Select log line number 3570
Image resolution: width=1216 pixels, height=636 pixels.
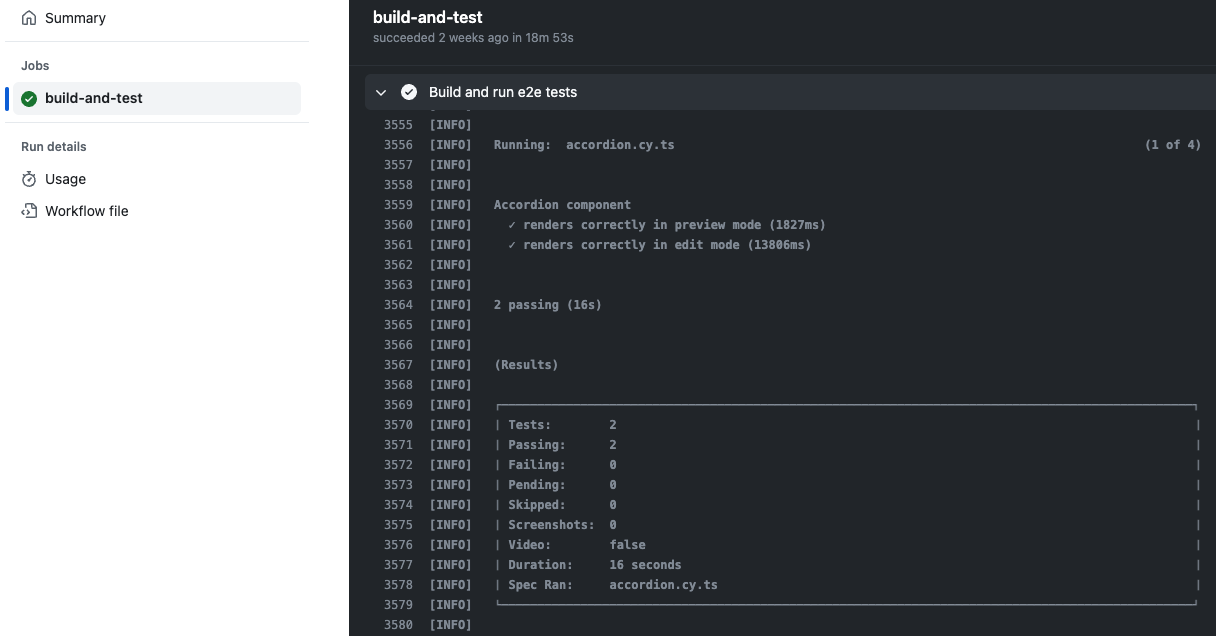[x=398, y=425]
